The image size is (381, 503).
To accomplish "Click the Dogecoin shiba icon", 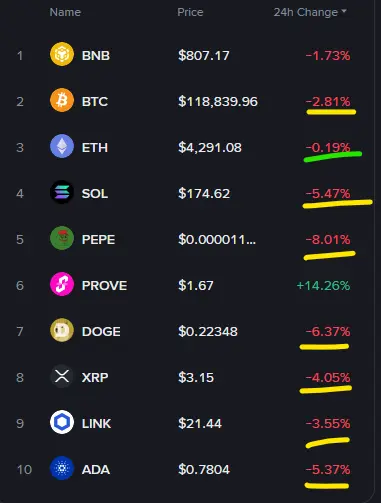I will (62, 330).
